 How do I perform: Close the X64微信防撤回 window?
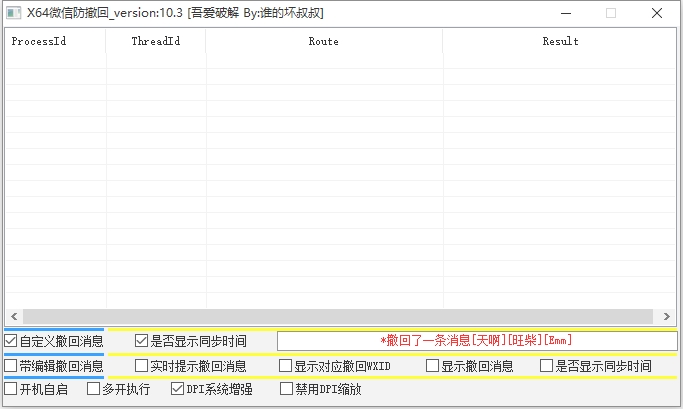pyautogui.click(x=657, y=13)
